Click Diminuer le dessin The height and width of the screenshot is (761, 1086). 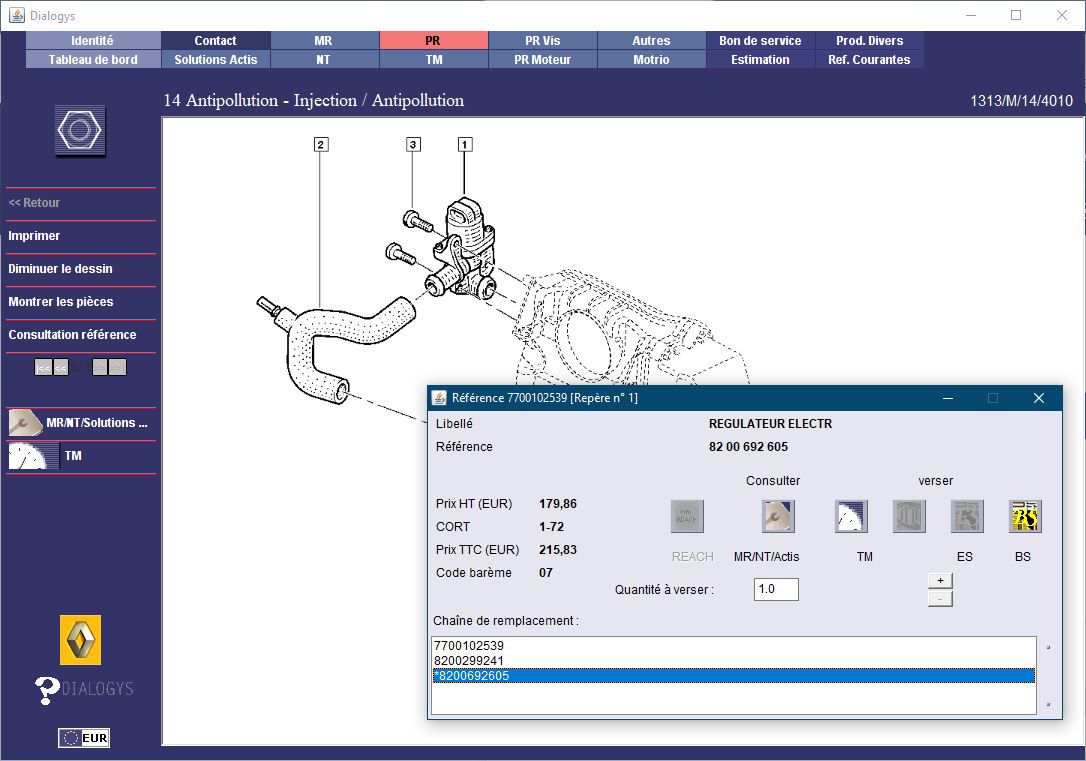(60, 269)
